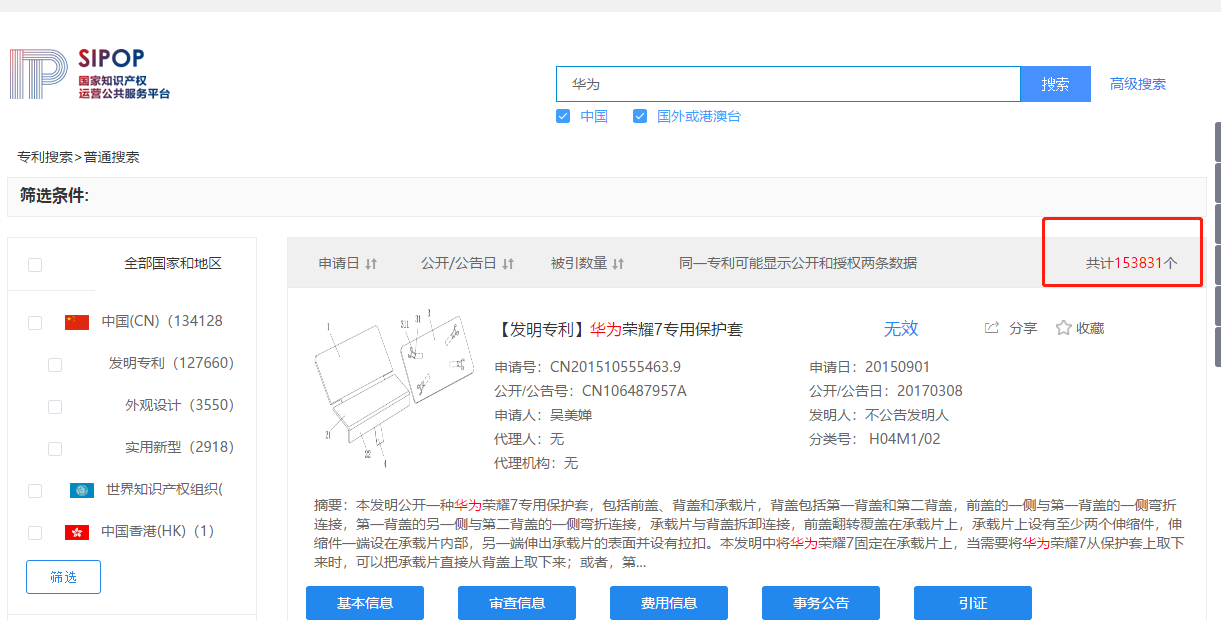Screen dimensions: 1221x621
Task: Click the 中国香港(HK)（1) filter label
Action: pos(158,531)
